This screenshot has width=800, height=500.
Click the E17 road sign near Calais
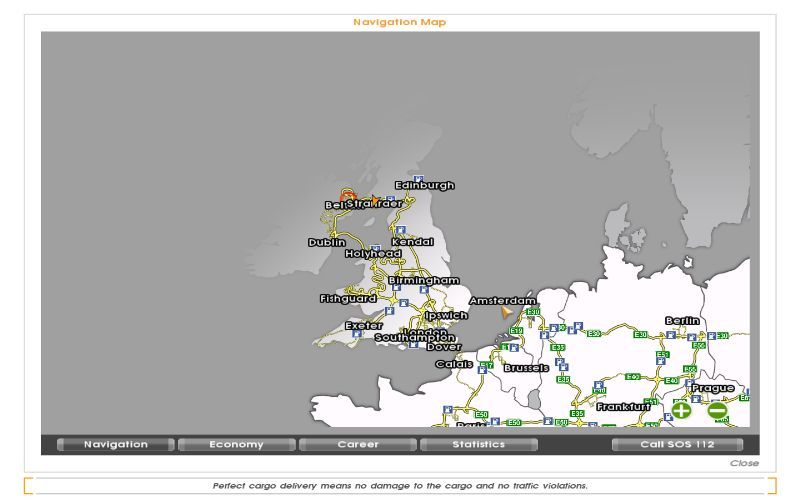click(x=489, y=365)
